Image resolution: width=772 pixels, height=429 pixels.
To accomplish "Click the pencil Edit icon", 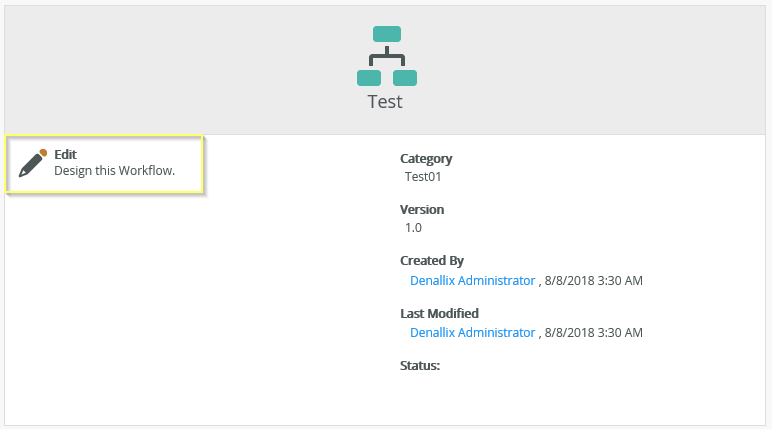I will coord(33,164).
